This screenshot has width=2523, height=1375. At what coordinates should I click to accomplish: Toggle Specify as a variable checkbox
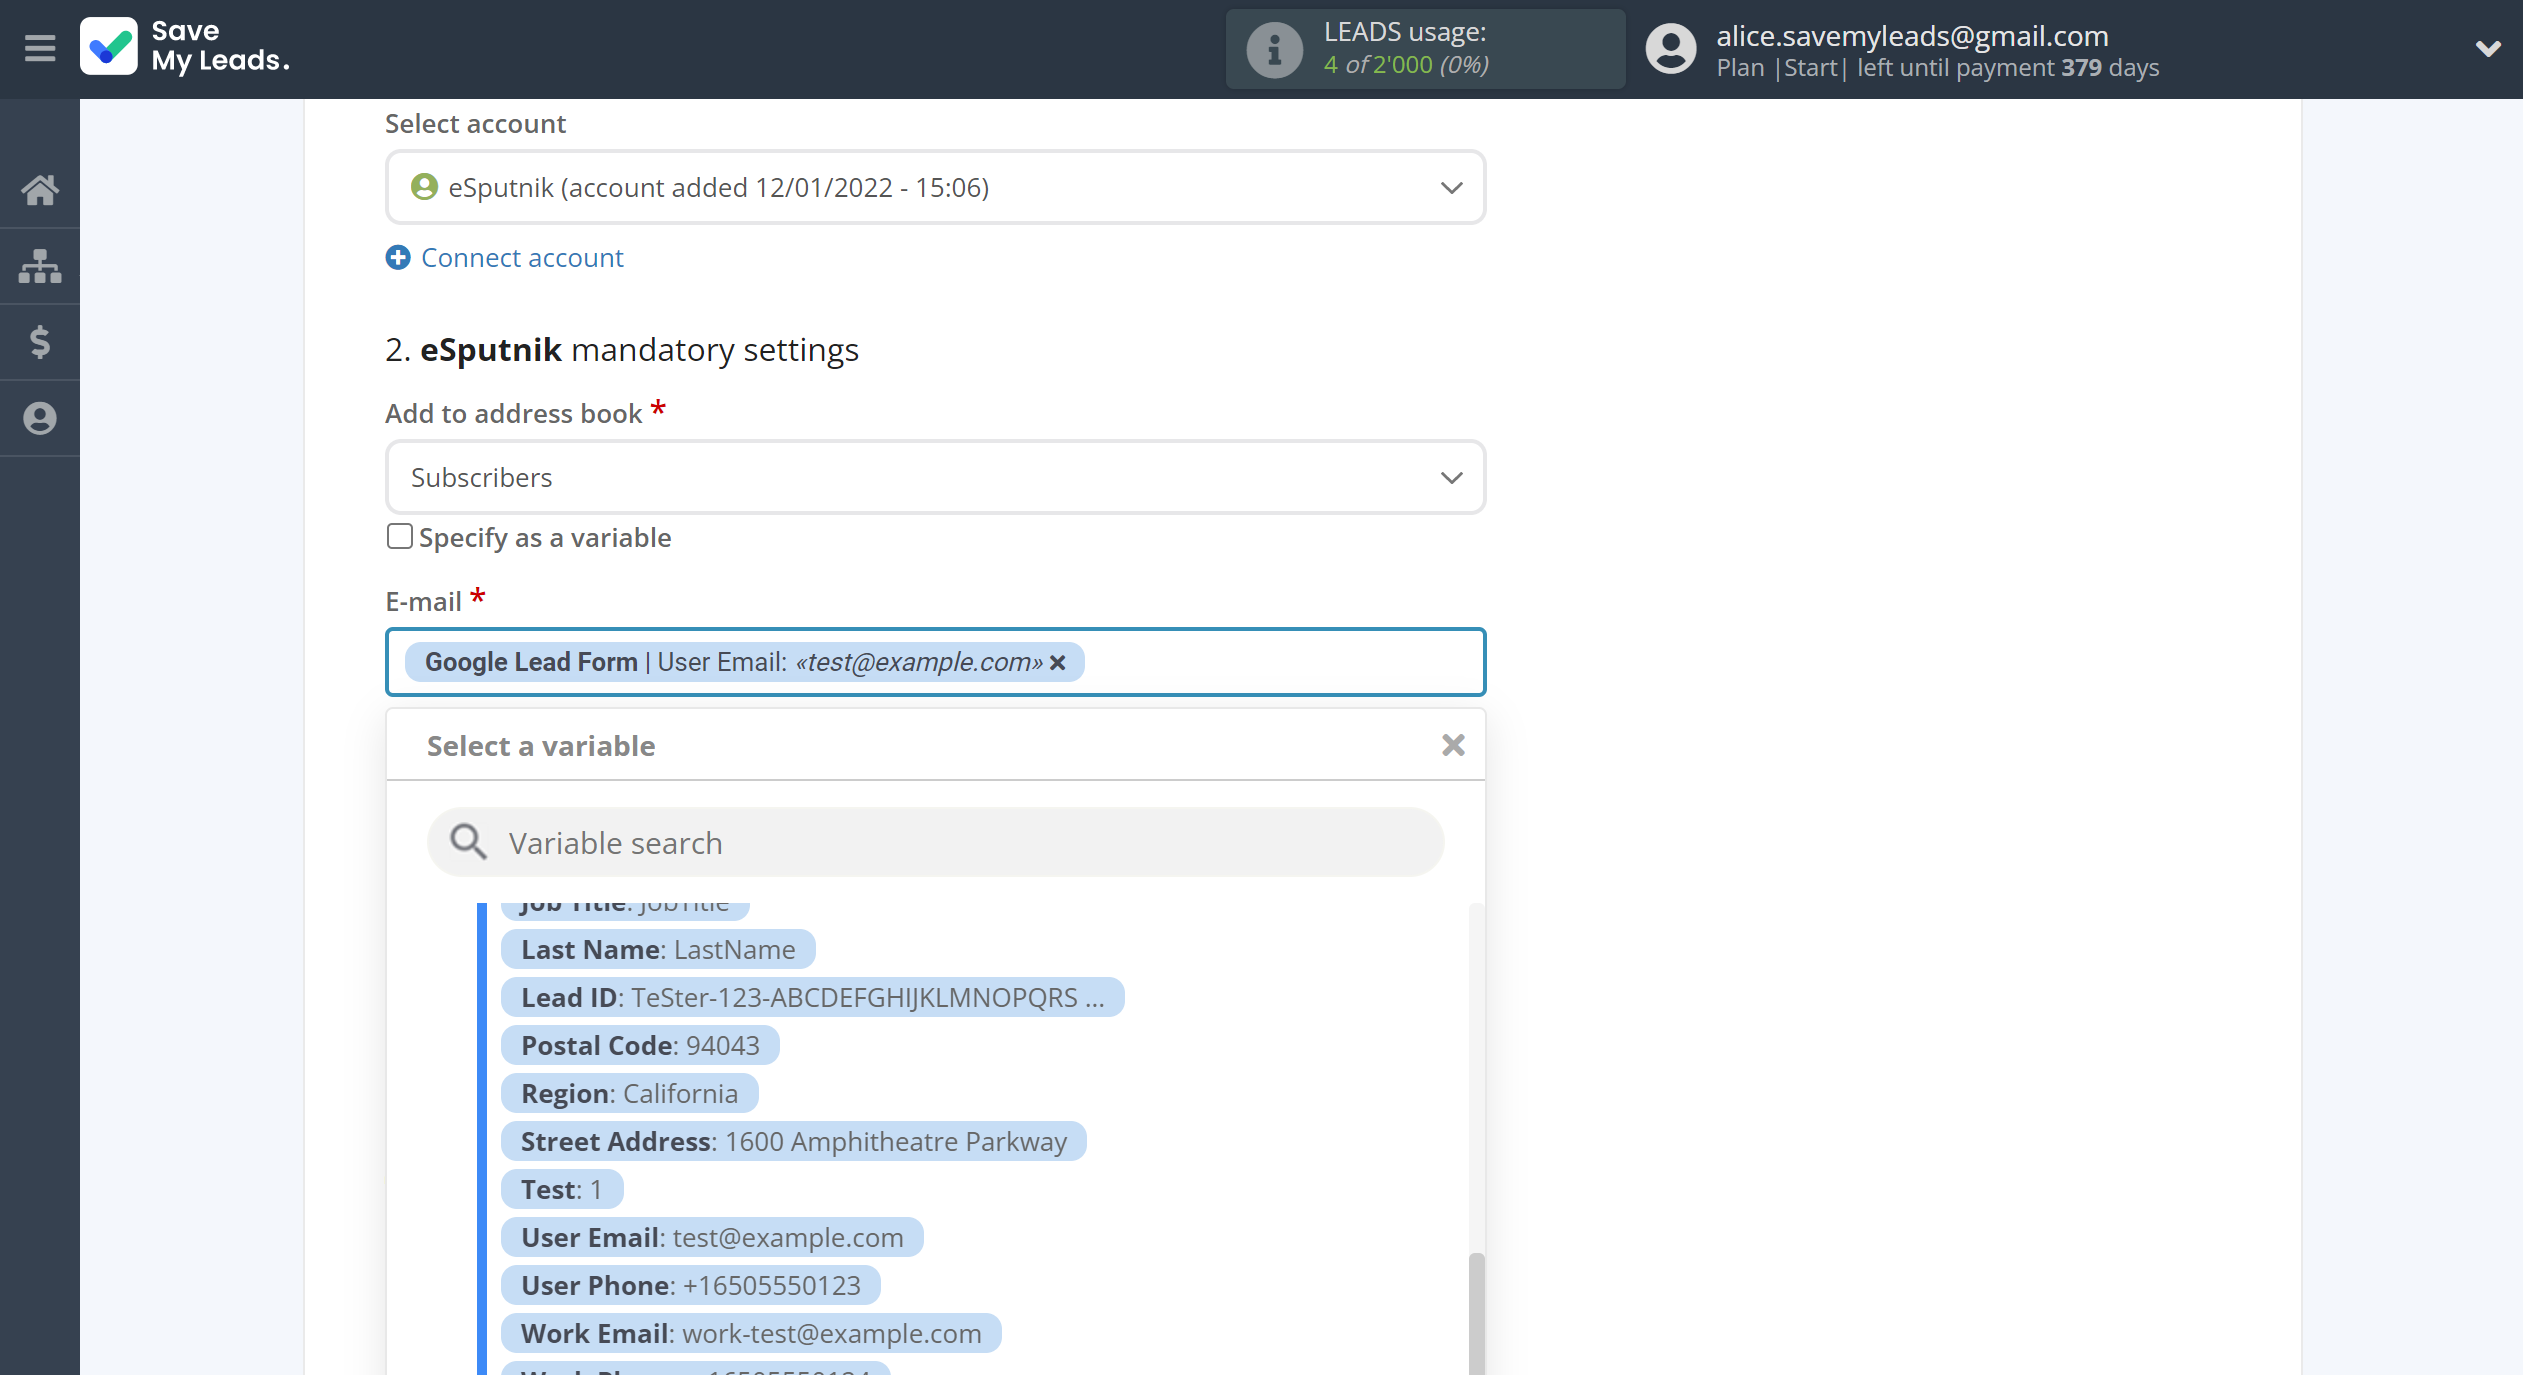[400, 537]
